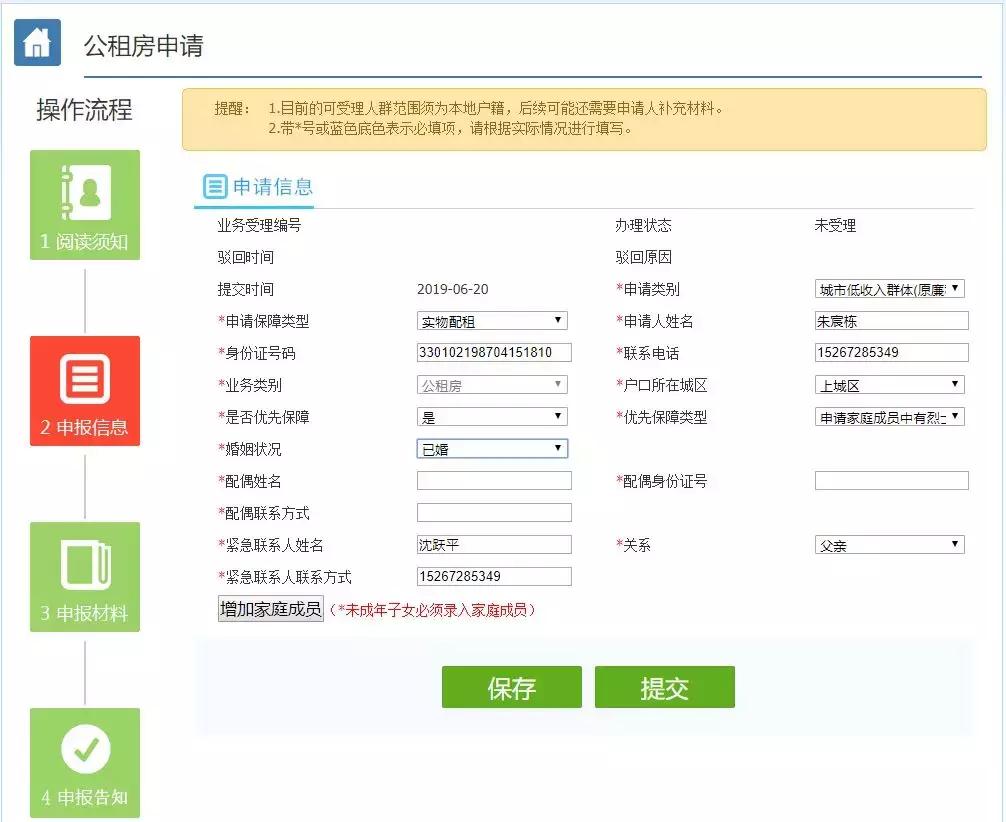Click the green 保存 button
Image resolution: width=1006 pixels, height=822 pixels.
coord(511,687)
